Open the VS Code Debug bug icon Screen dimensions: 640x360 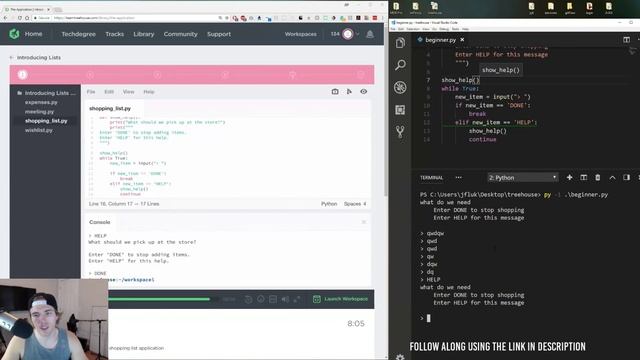400,87
